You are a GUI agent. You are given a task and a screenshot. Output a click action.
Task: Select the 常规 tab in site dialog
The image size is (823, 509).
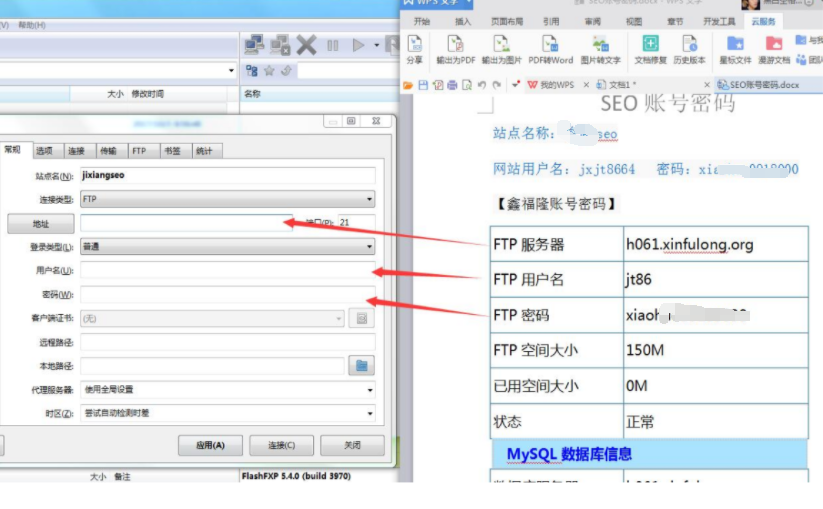pos(13,150)
